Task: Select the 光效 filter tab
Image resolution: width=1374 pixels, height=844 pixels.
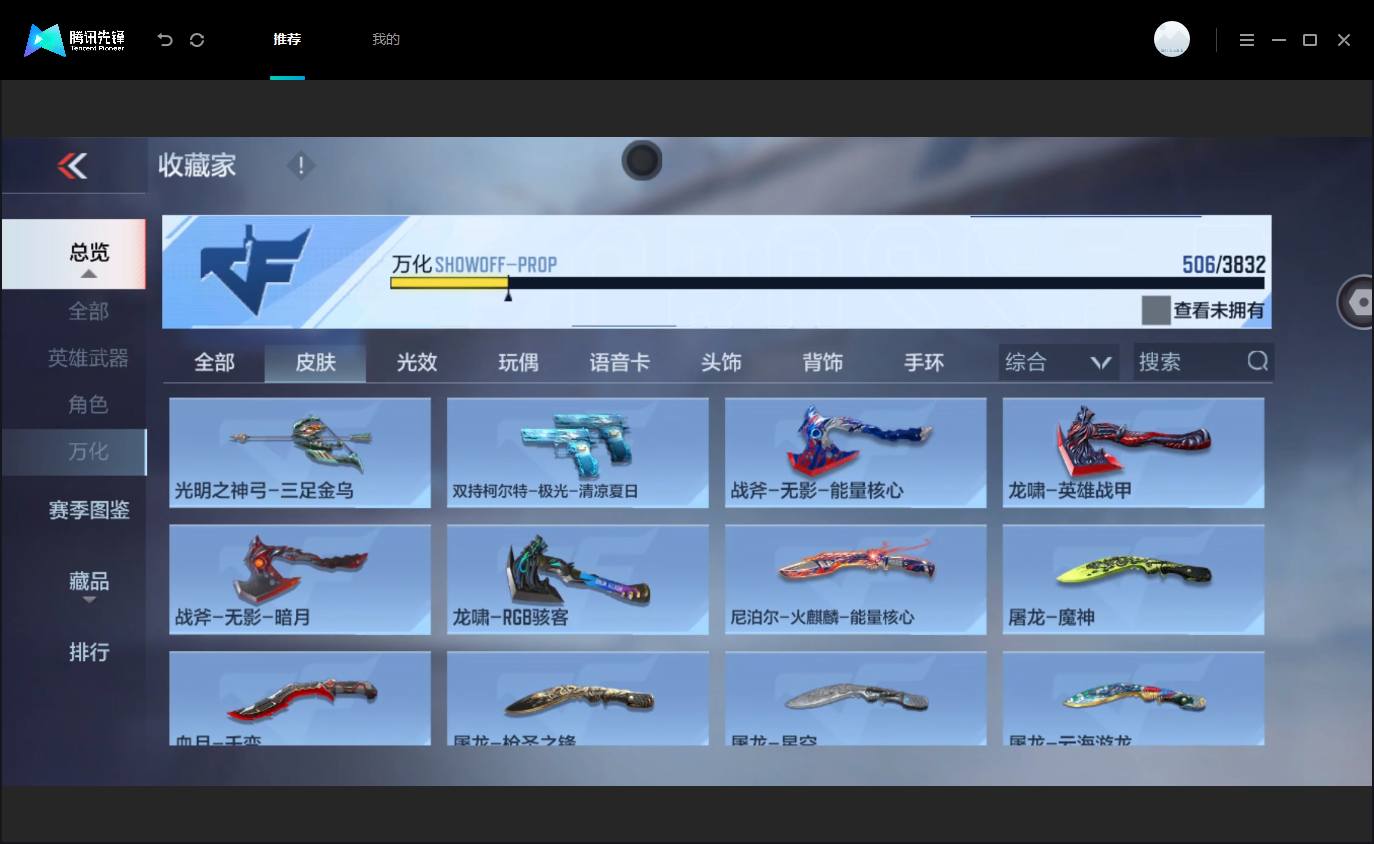Action: point(417,362)
